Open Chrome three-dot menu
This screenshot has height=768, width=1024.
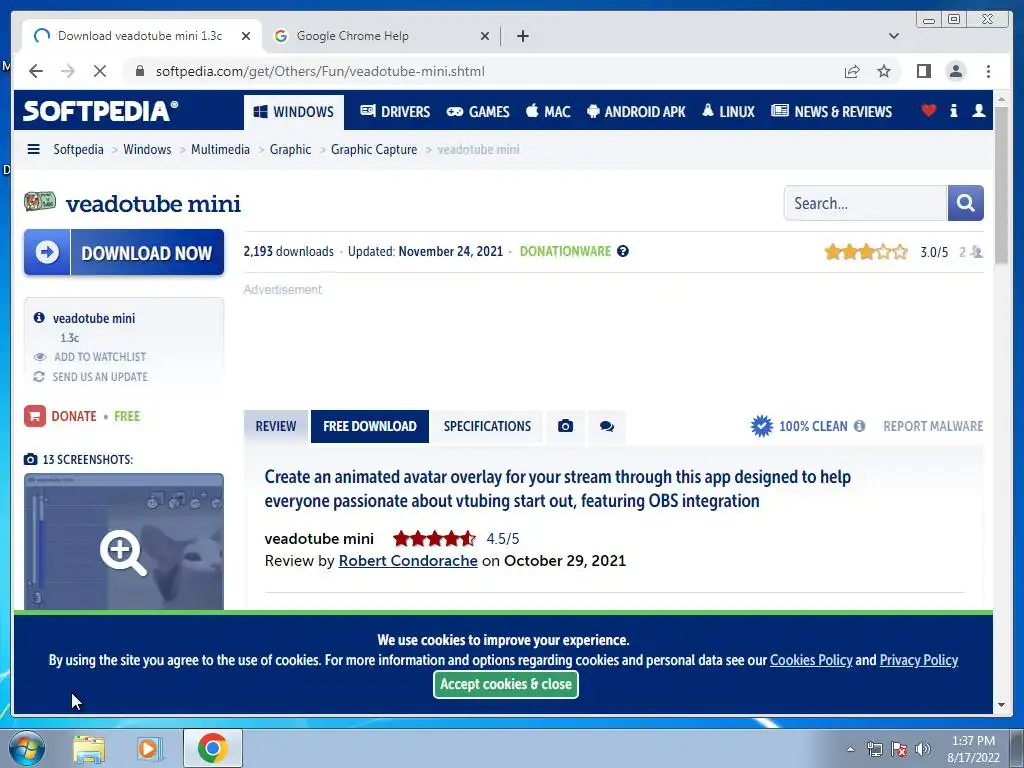(988, 71)
